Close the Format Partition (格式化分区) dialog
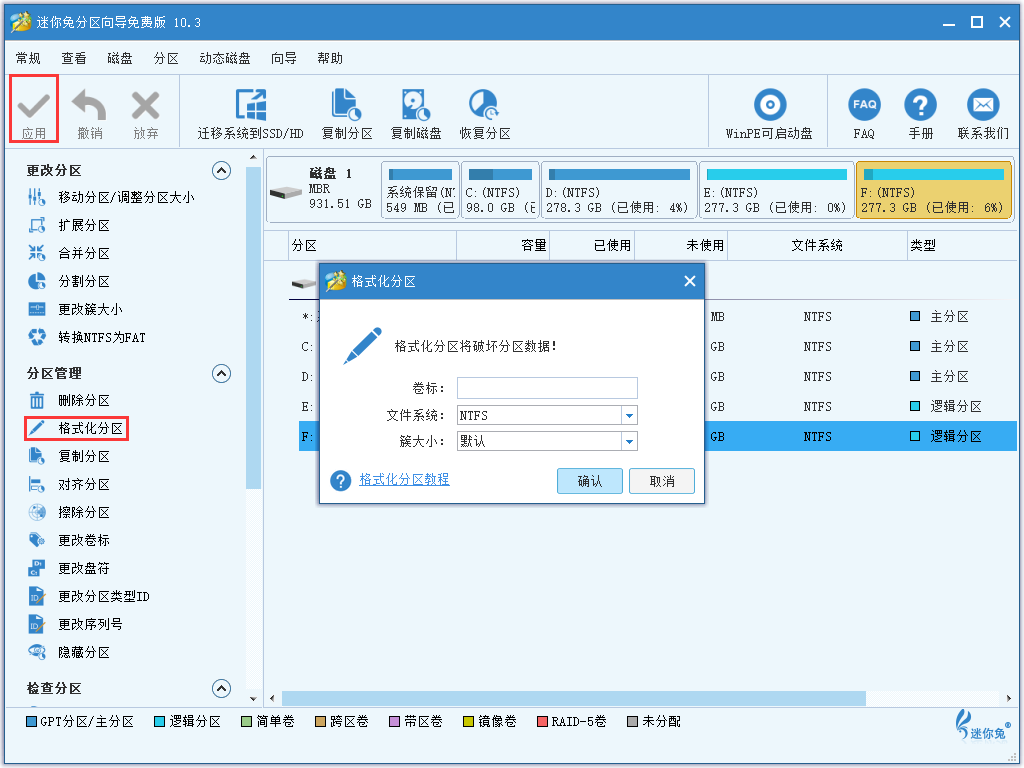Screen dimensions: 1024x768 click(x=690, y=281)
